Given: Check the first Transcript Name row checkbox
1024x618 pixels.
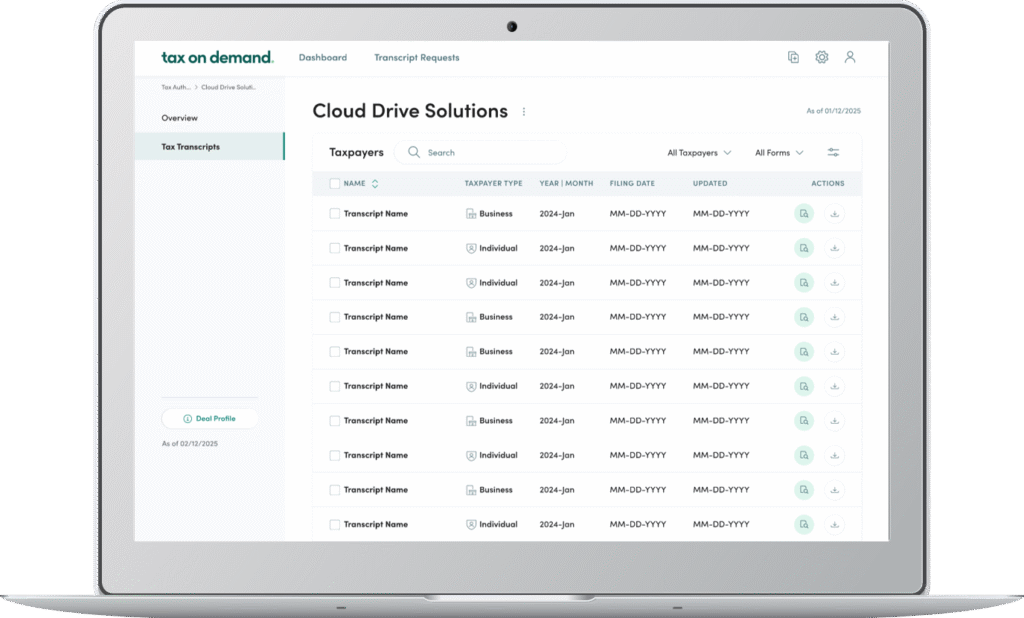Looking at the screenshot, I should (335, 214).
